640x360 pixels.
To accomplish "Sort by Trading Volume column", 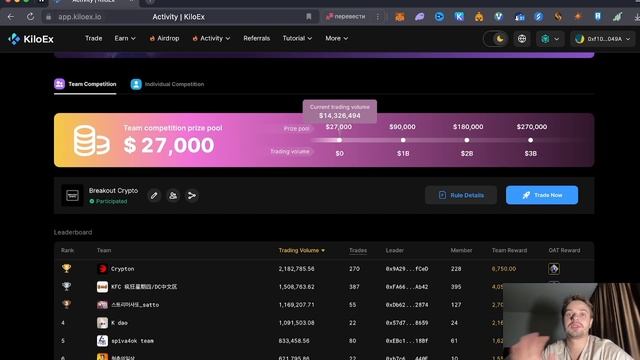I will point(302,250).
